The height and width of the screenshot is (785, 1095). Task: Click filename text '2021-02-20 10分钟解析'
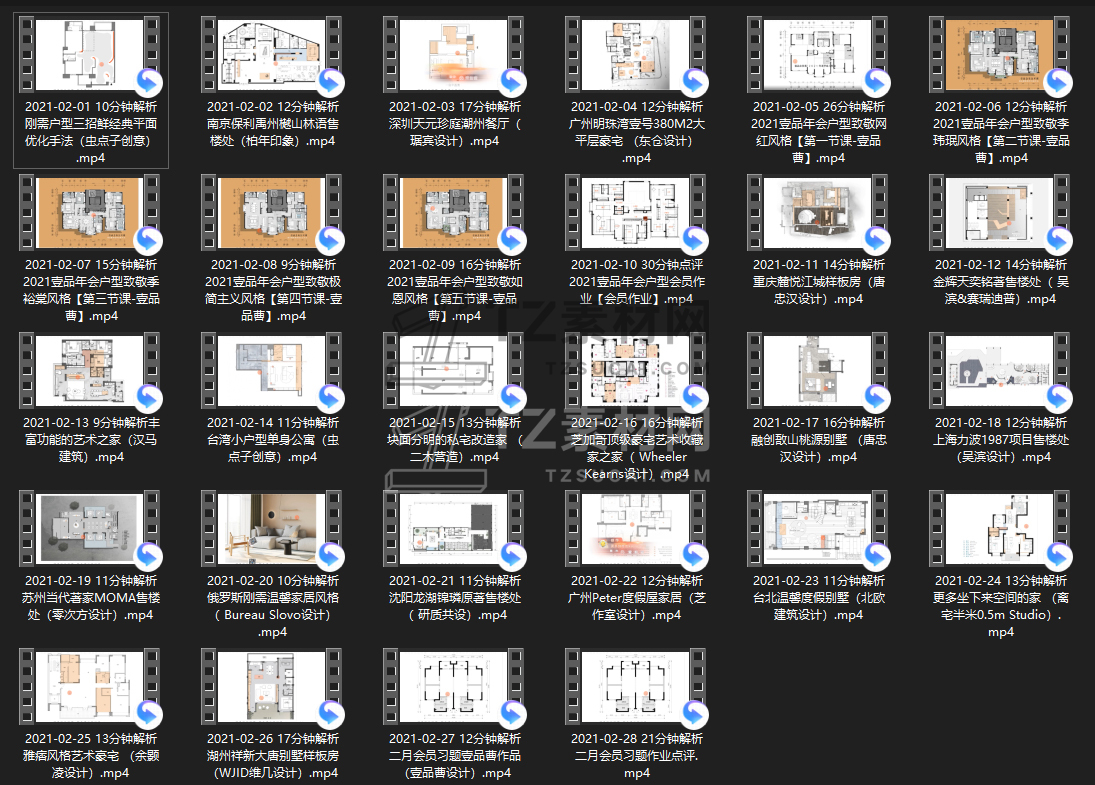pos(273,580)
